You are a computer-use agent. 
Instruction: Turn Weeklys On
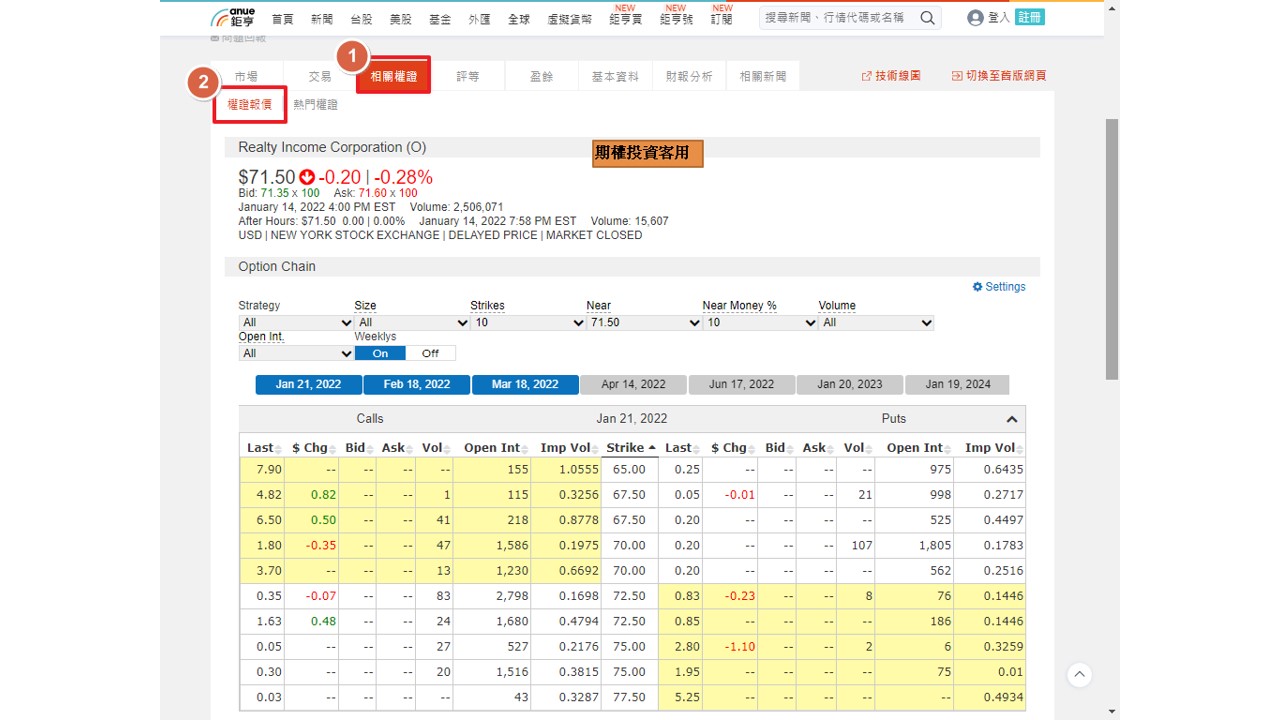(380, 353)
